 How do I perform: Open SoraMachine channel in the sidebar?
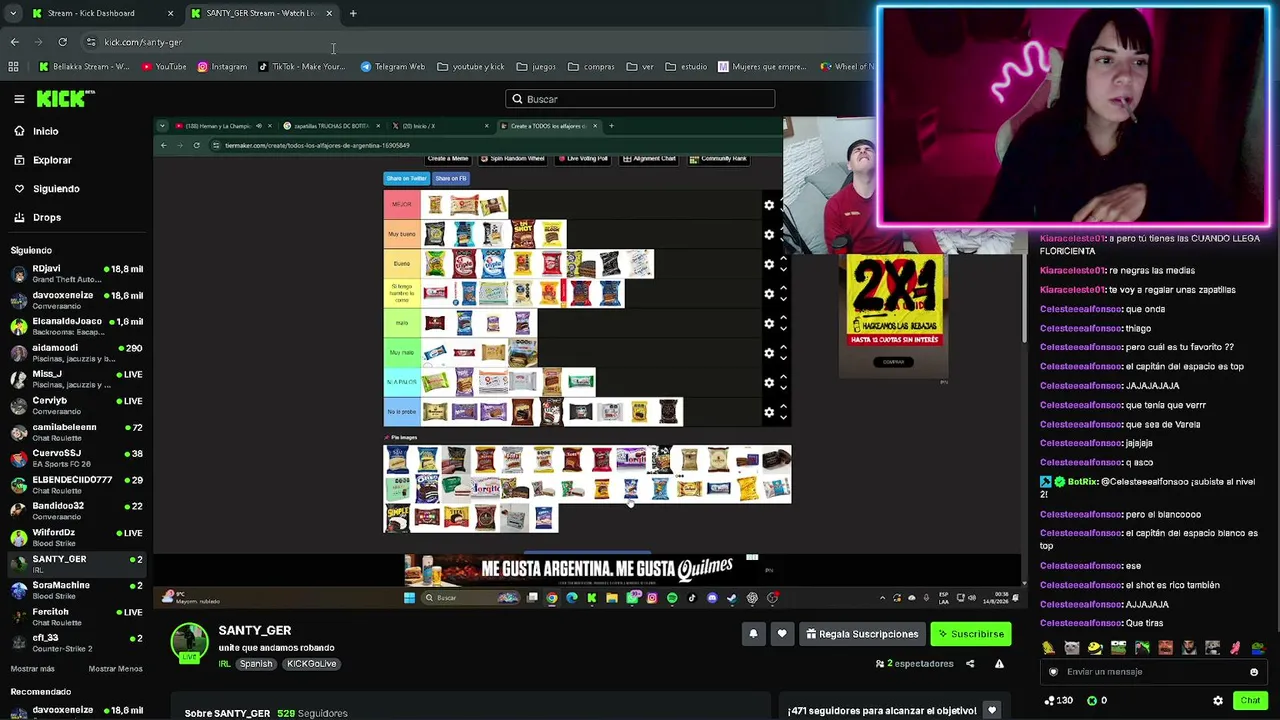pyautogui.click(x=76, y=590)
